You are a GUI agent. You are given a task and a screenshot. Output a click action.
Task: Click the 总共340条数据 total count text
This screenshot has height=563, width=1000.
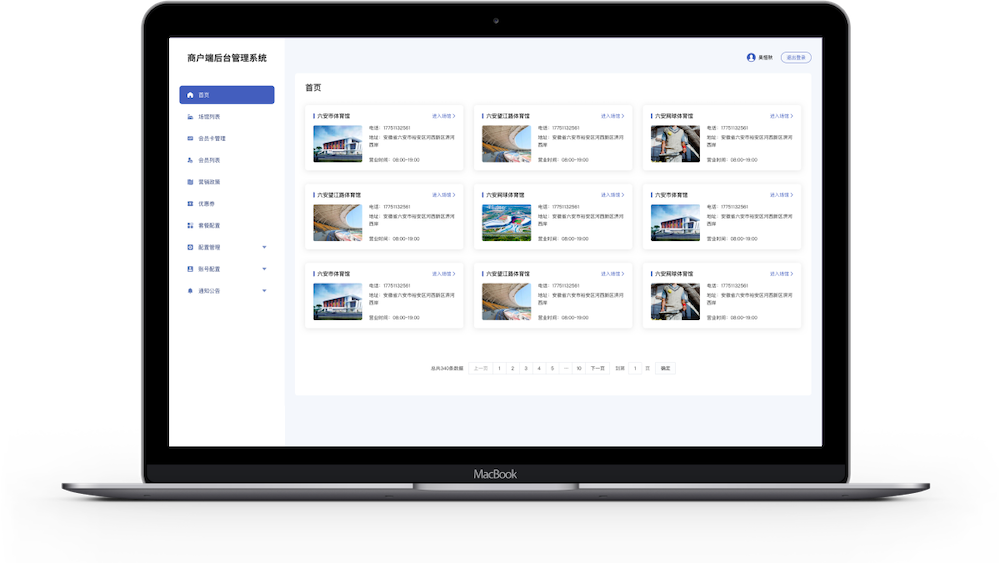tap(447, 369)
